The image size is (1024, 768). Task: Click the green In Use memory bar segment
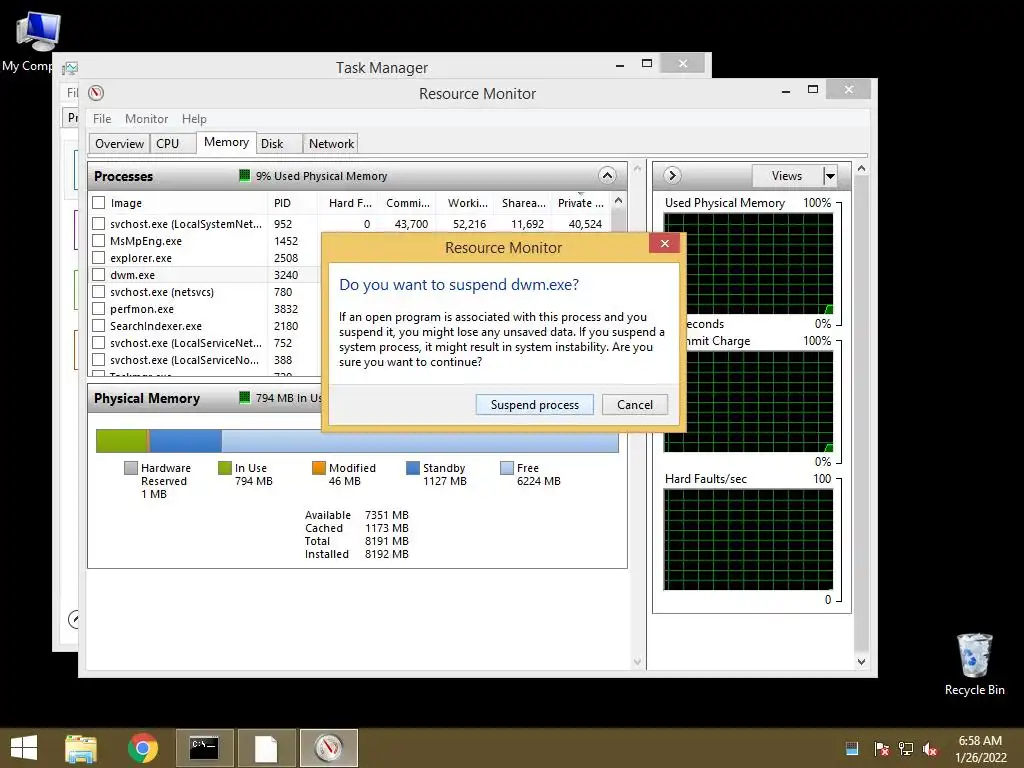(121, 441)
